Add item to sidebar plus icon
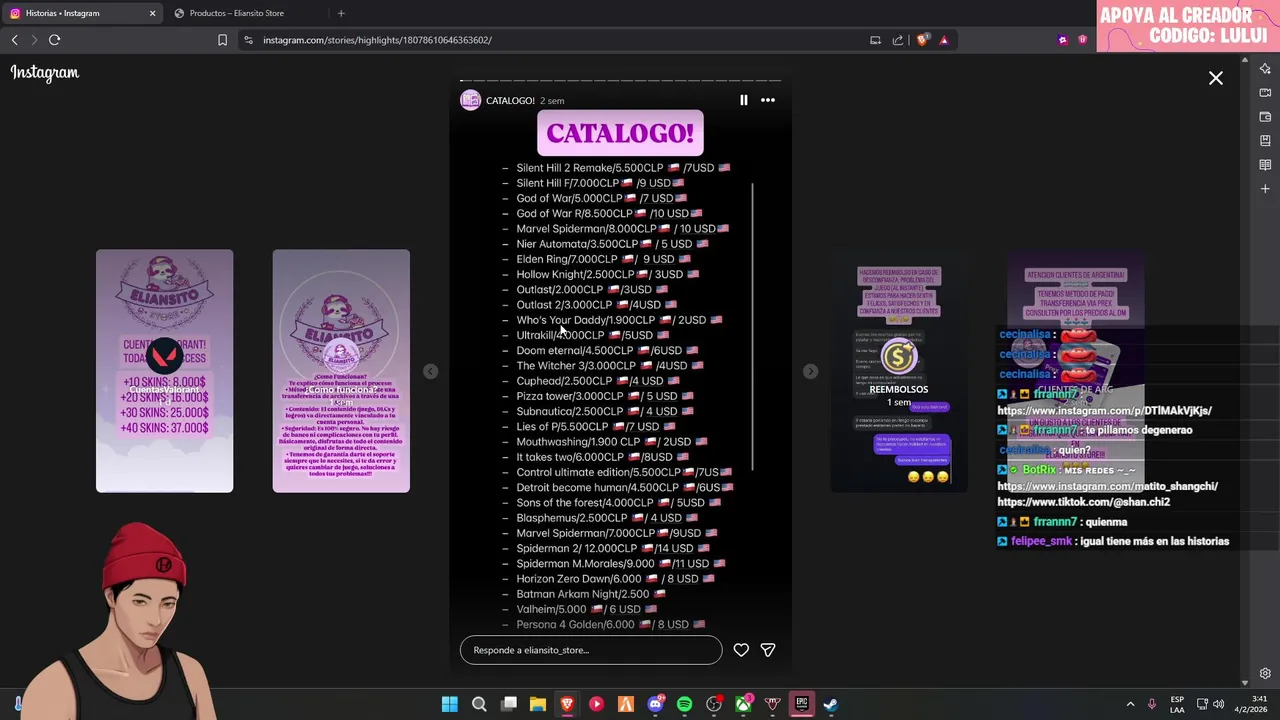This screenshot has width=1280, height=720. coord(1265,189)
